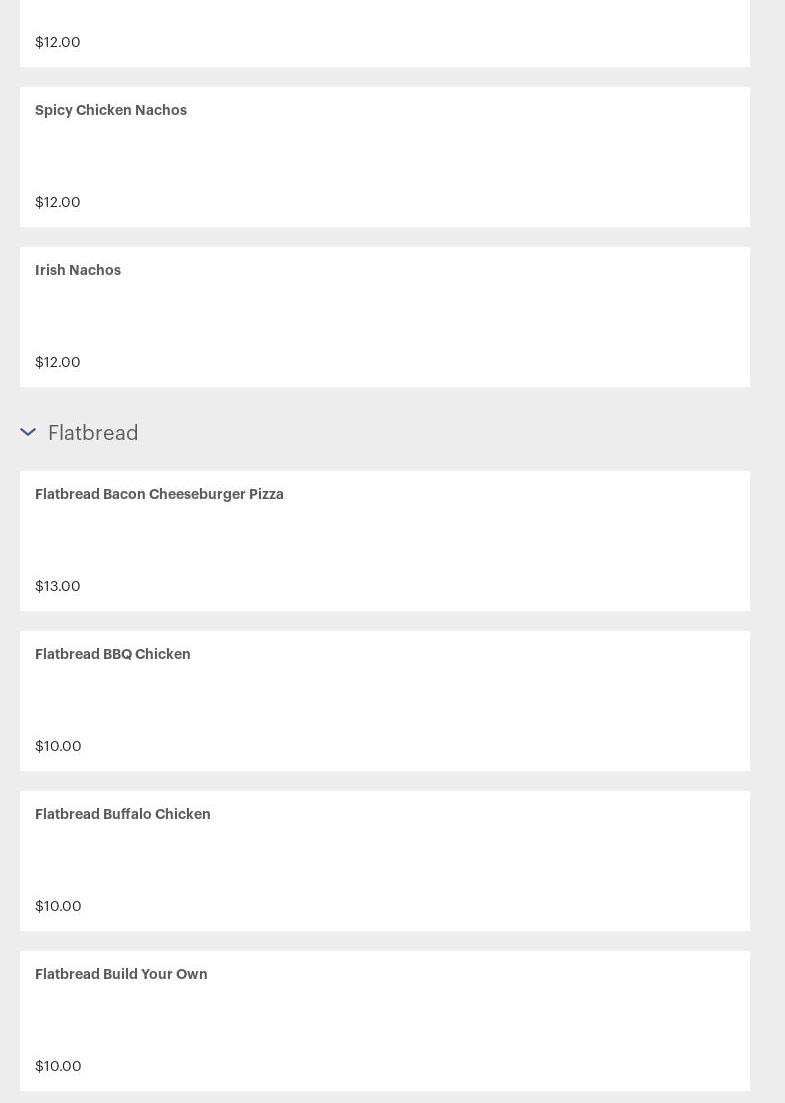The height and width of the screenshot is (1103, 785).
Task: Click empty area of Flatbread Buffalo Chicken card
Action: coord(422,860)
